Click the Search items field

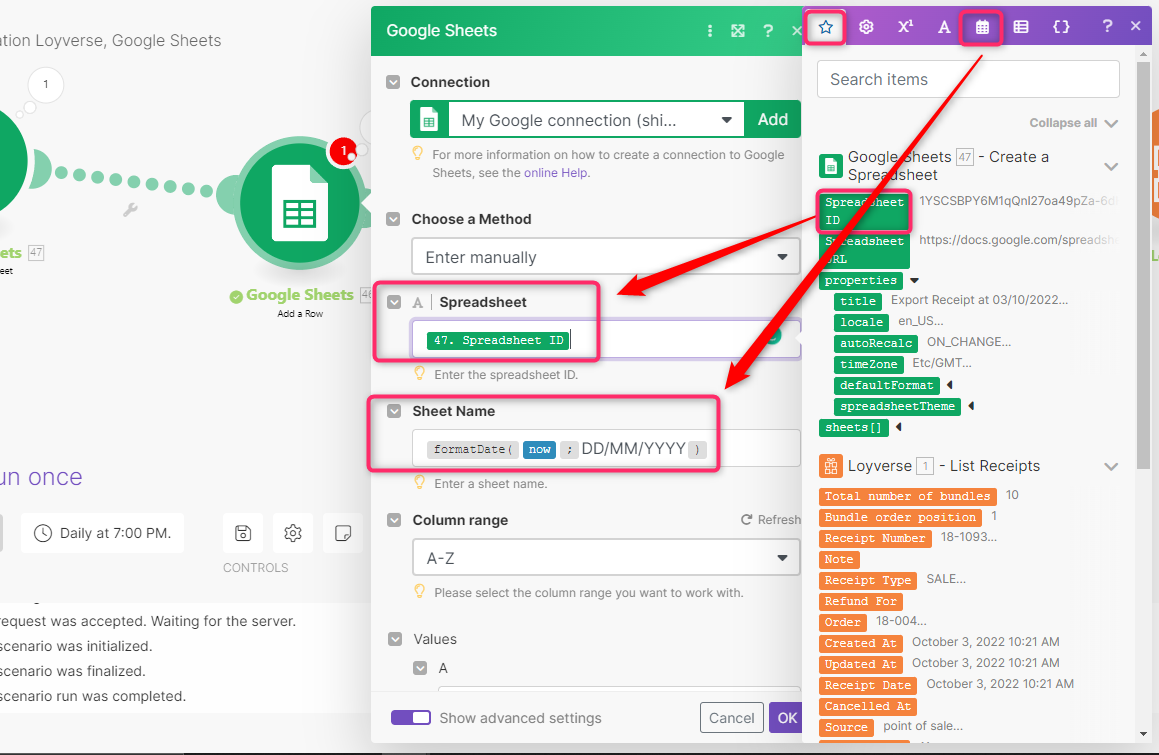tap(967, 79)
